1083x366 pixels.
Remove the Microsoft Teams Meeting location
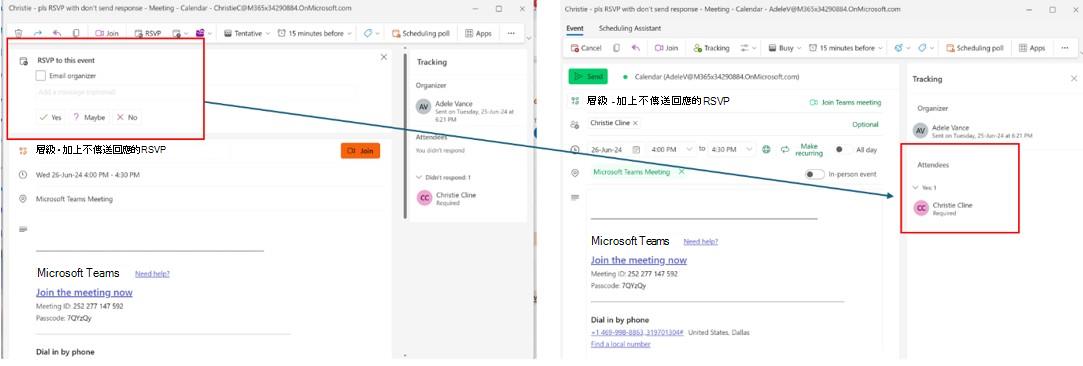coord(682,171)
